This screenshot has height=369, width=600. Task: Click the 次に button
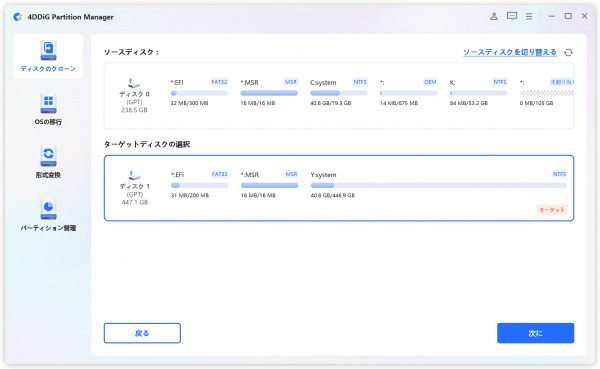pyautogui.click(x=535, y=333)
